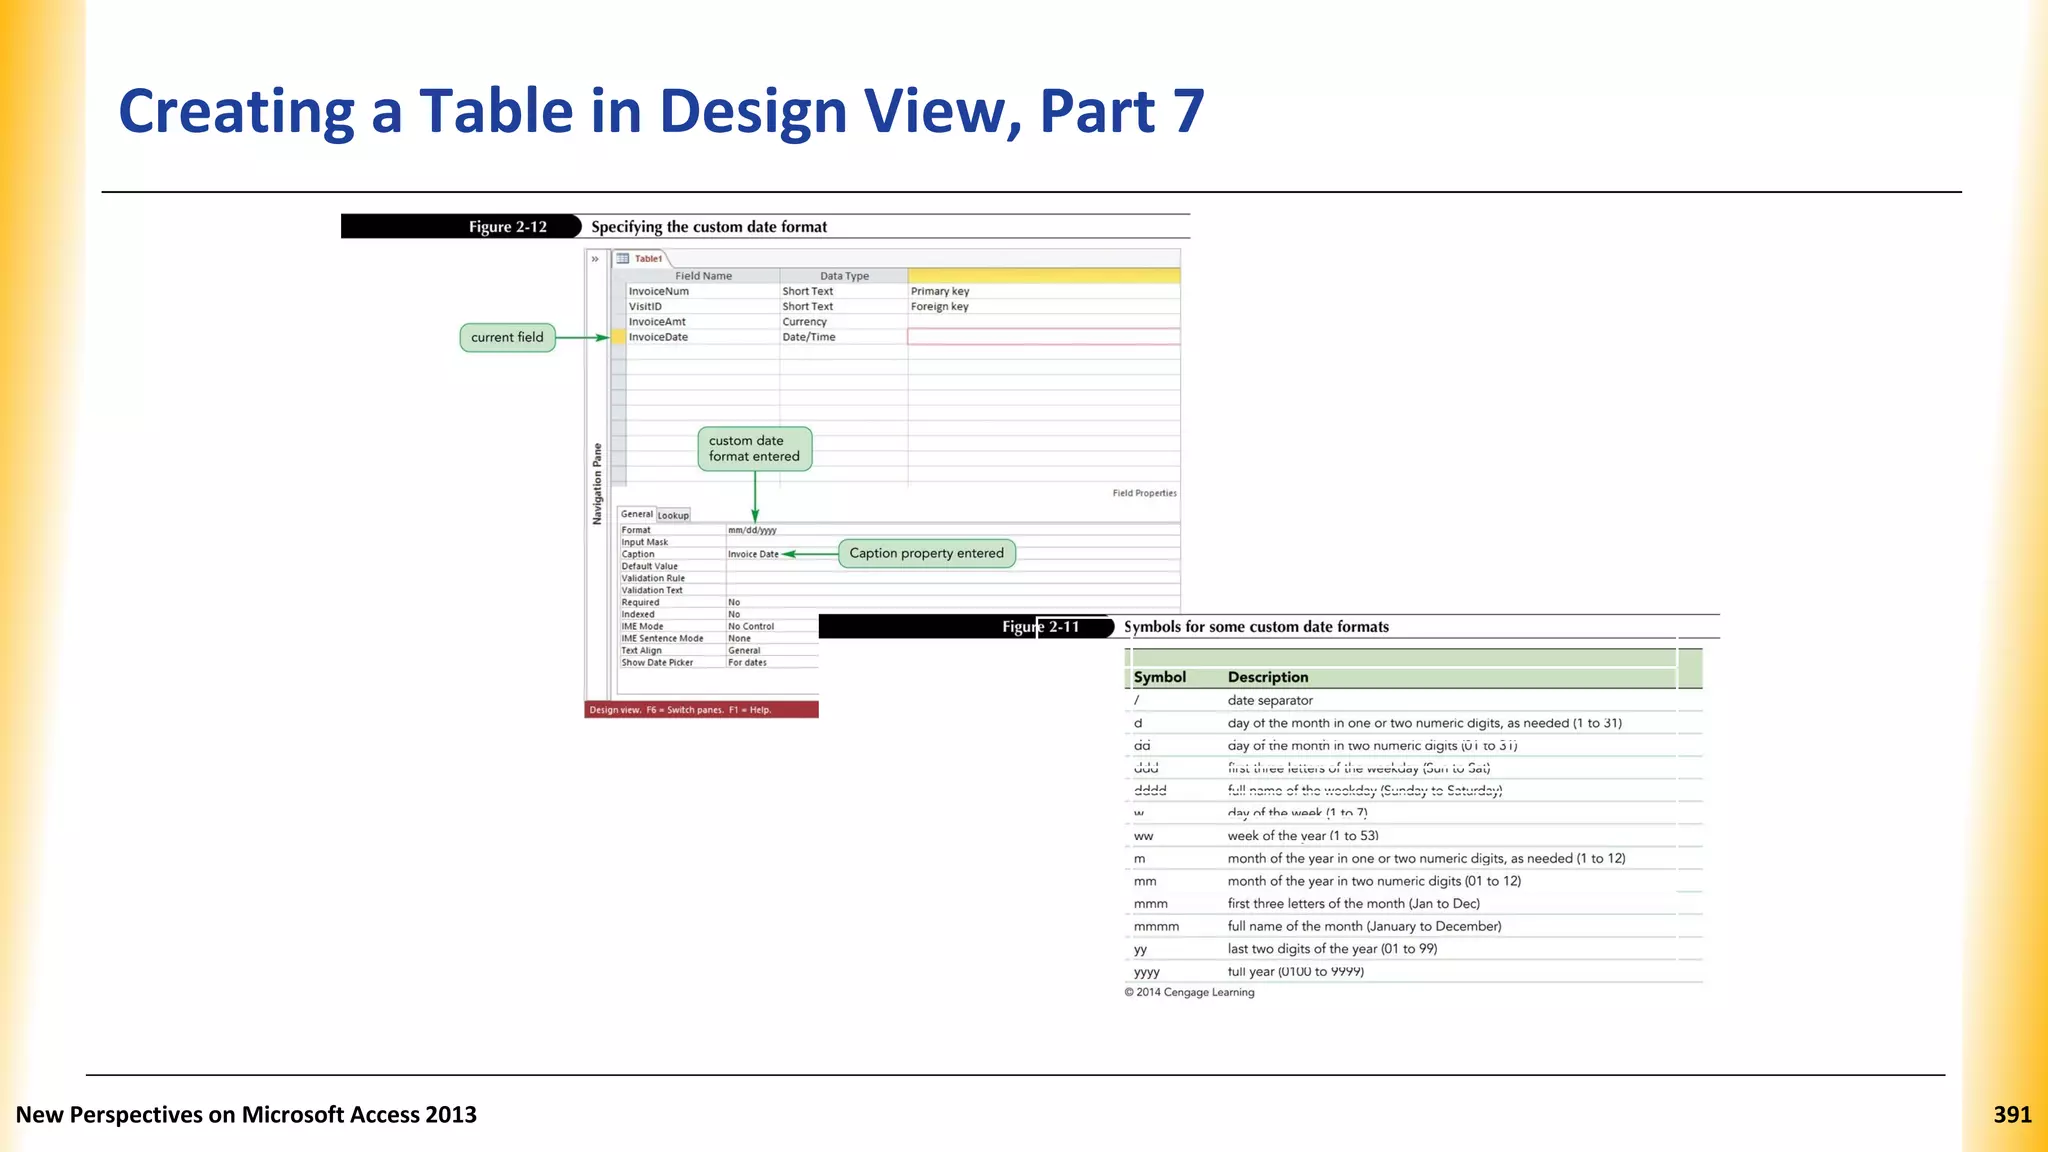Select the Table1 document tab
Screen dimensions: 2048x1152
648,259
